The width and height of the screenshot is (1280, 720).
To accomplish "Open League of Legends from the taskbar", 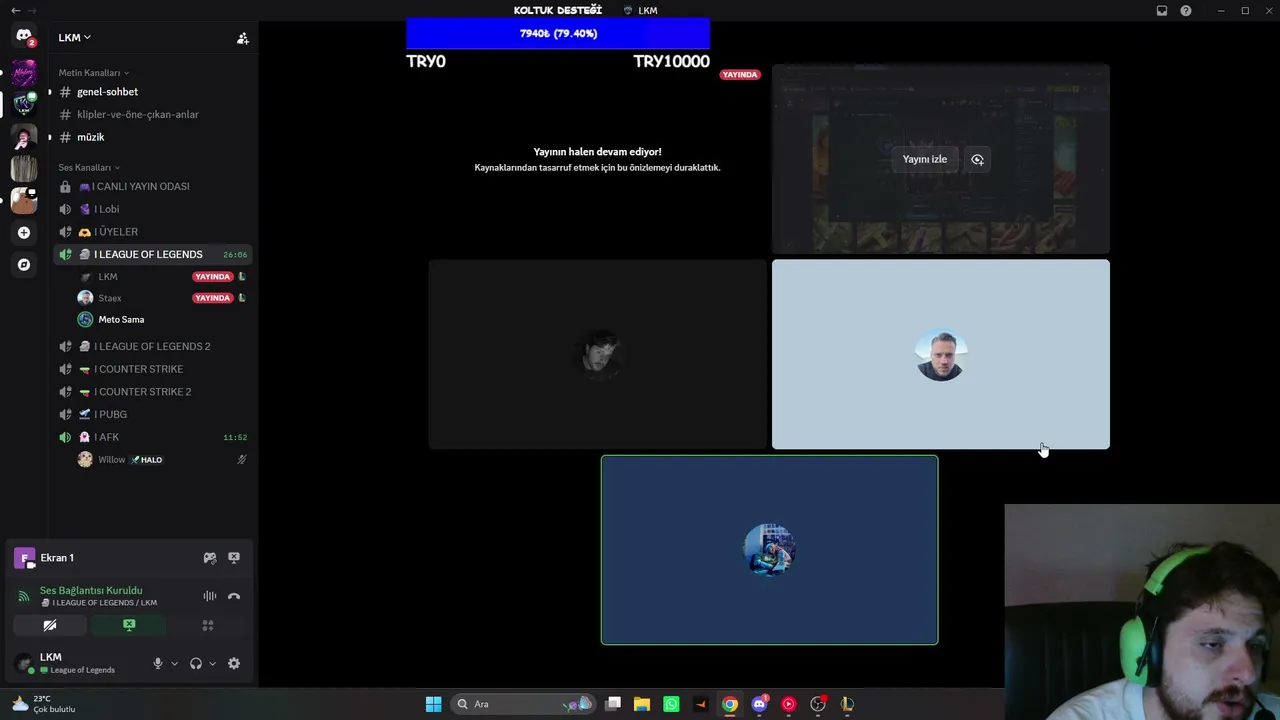I will coord(847,704).
